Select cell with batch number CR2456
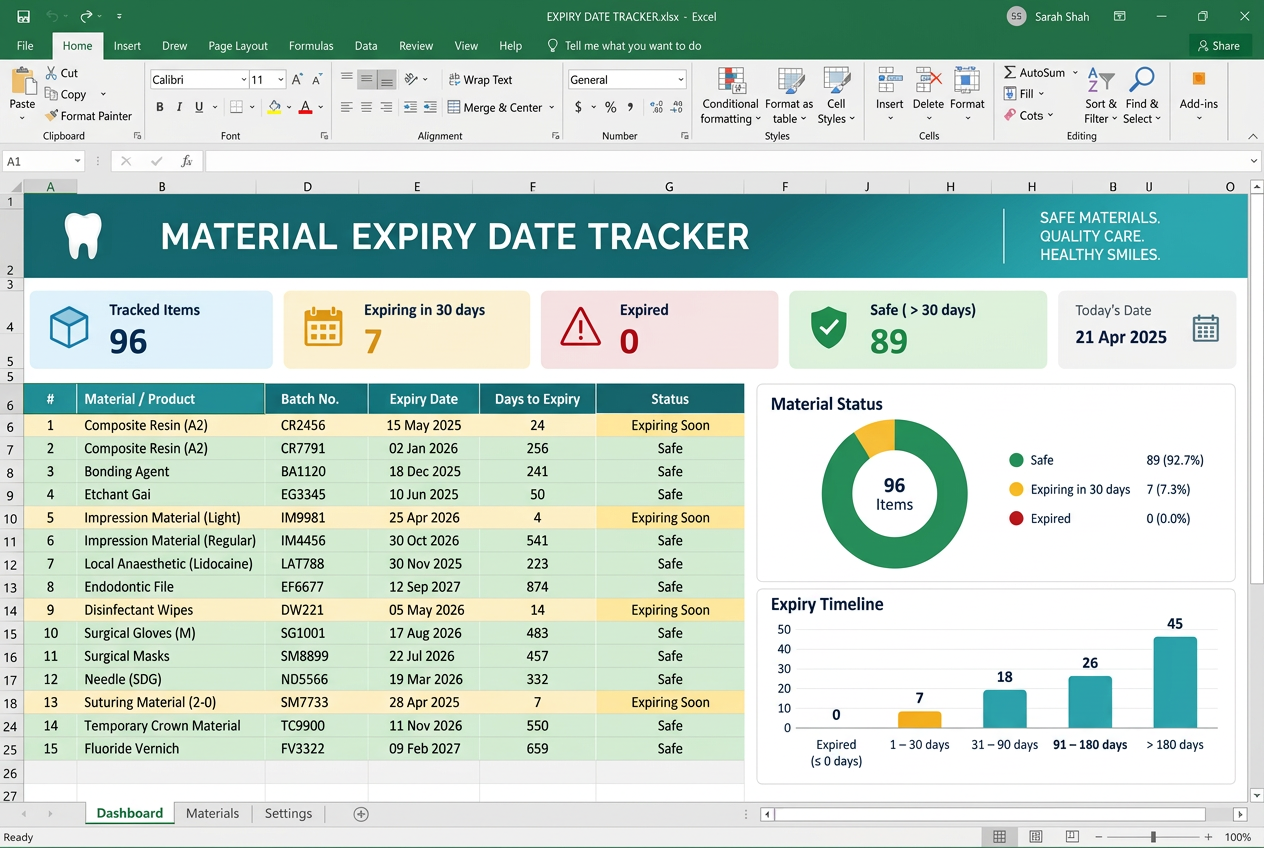The height and width of the screenshot is (848, 1264). tap(316, 425)
